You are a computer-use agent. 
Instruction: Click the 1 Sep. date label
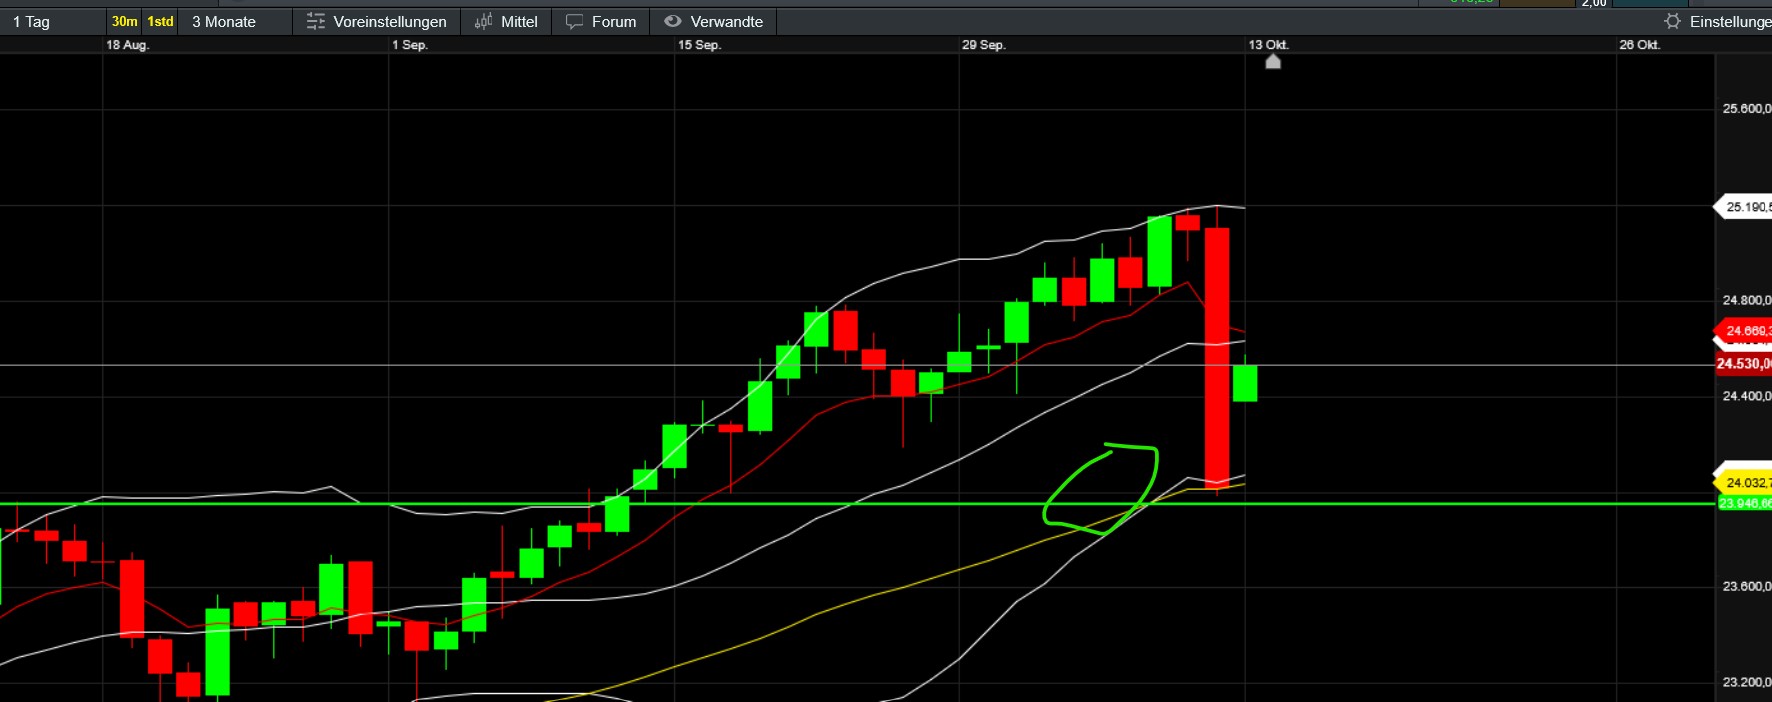coord(410,45)
